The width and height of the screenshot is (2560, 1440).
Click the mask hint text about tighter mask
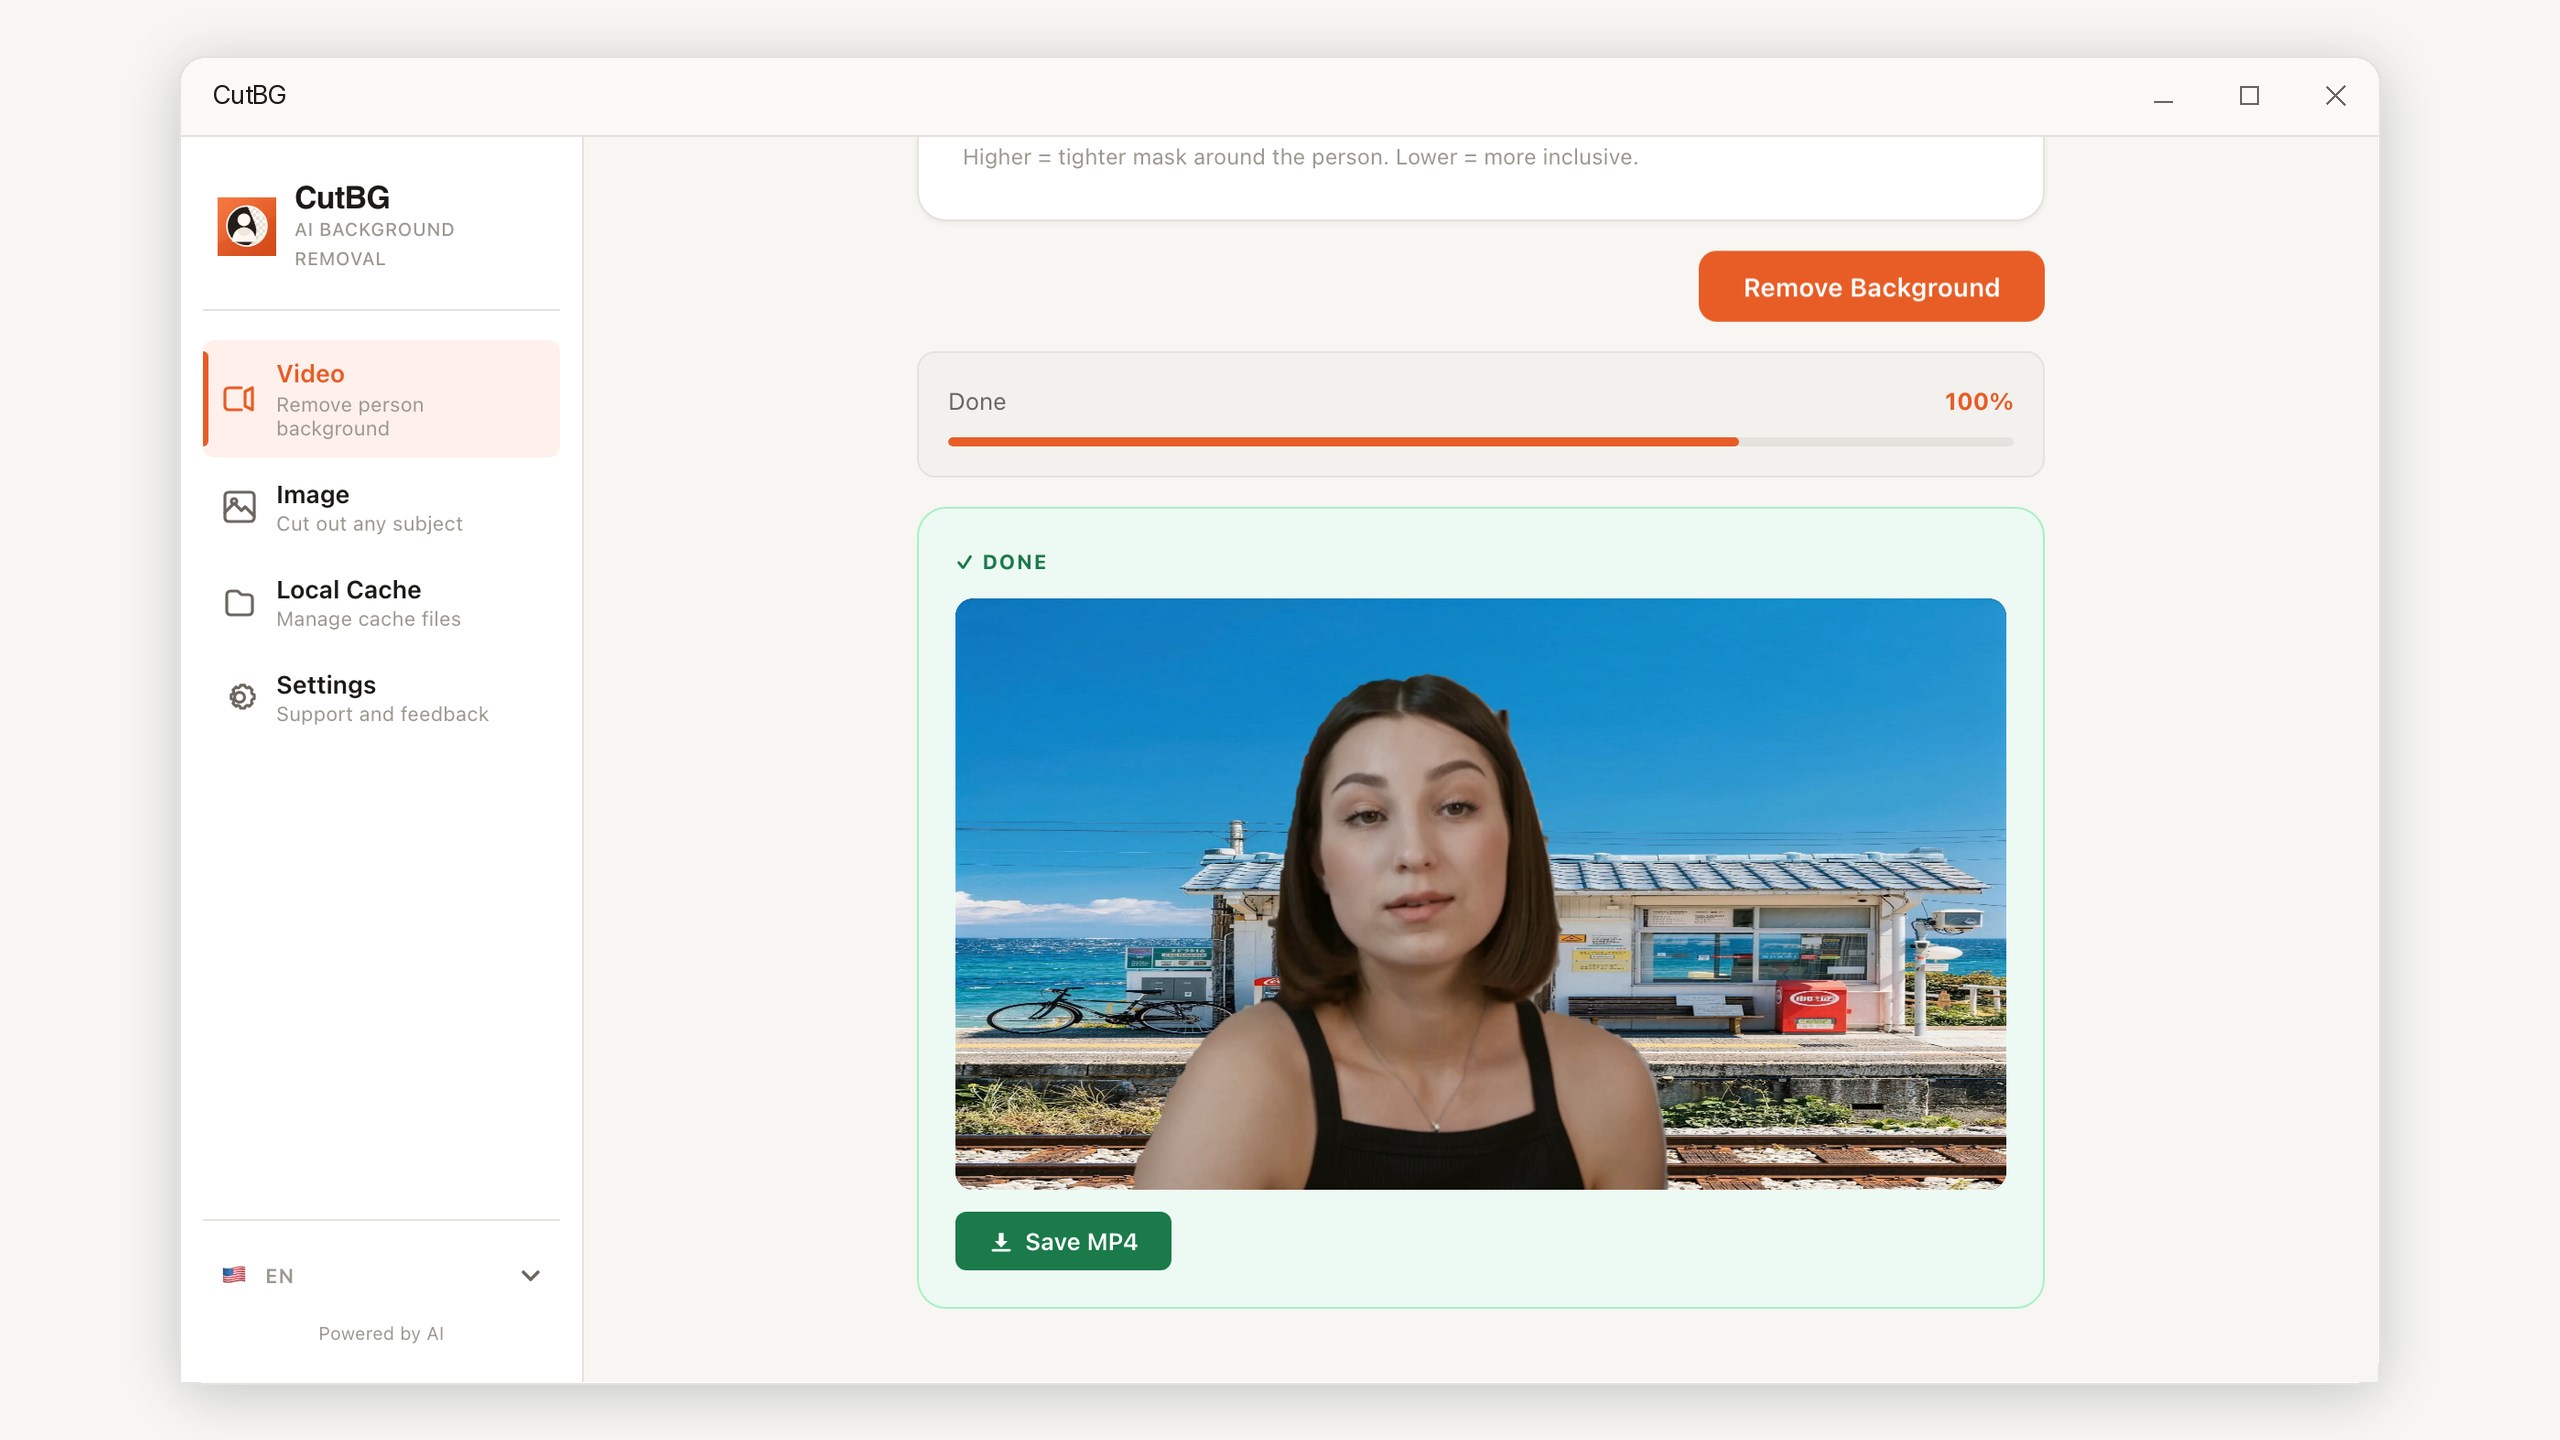[x=1300, y=157]
